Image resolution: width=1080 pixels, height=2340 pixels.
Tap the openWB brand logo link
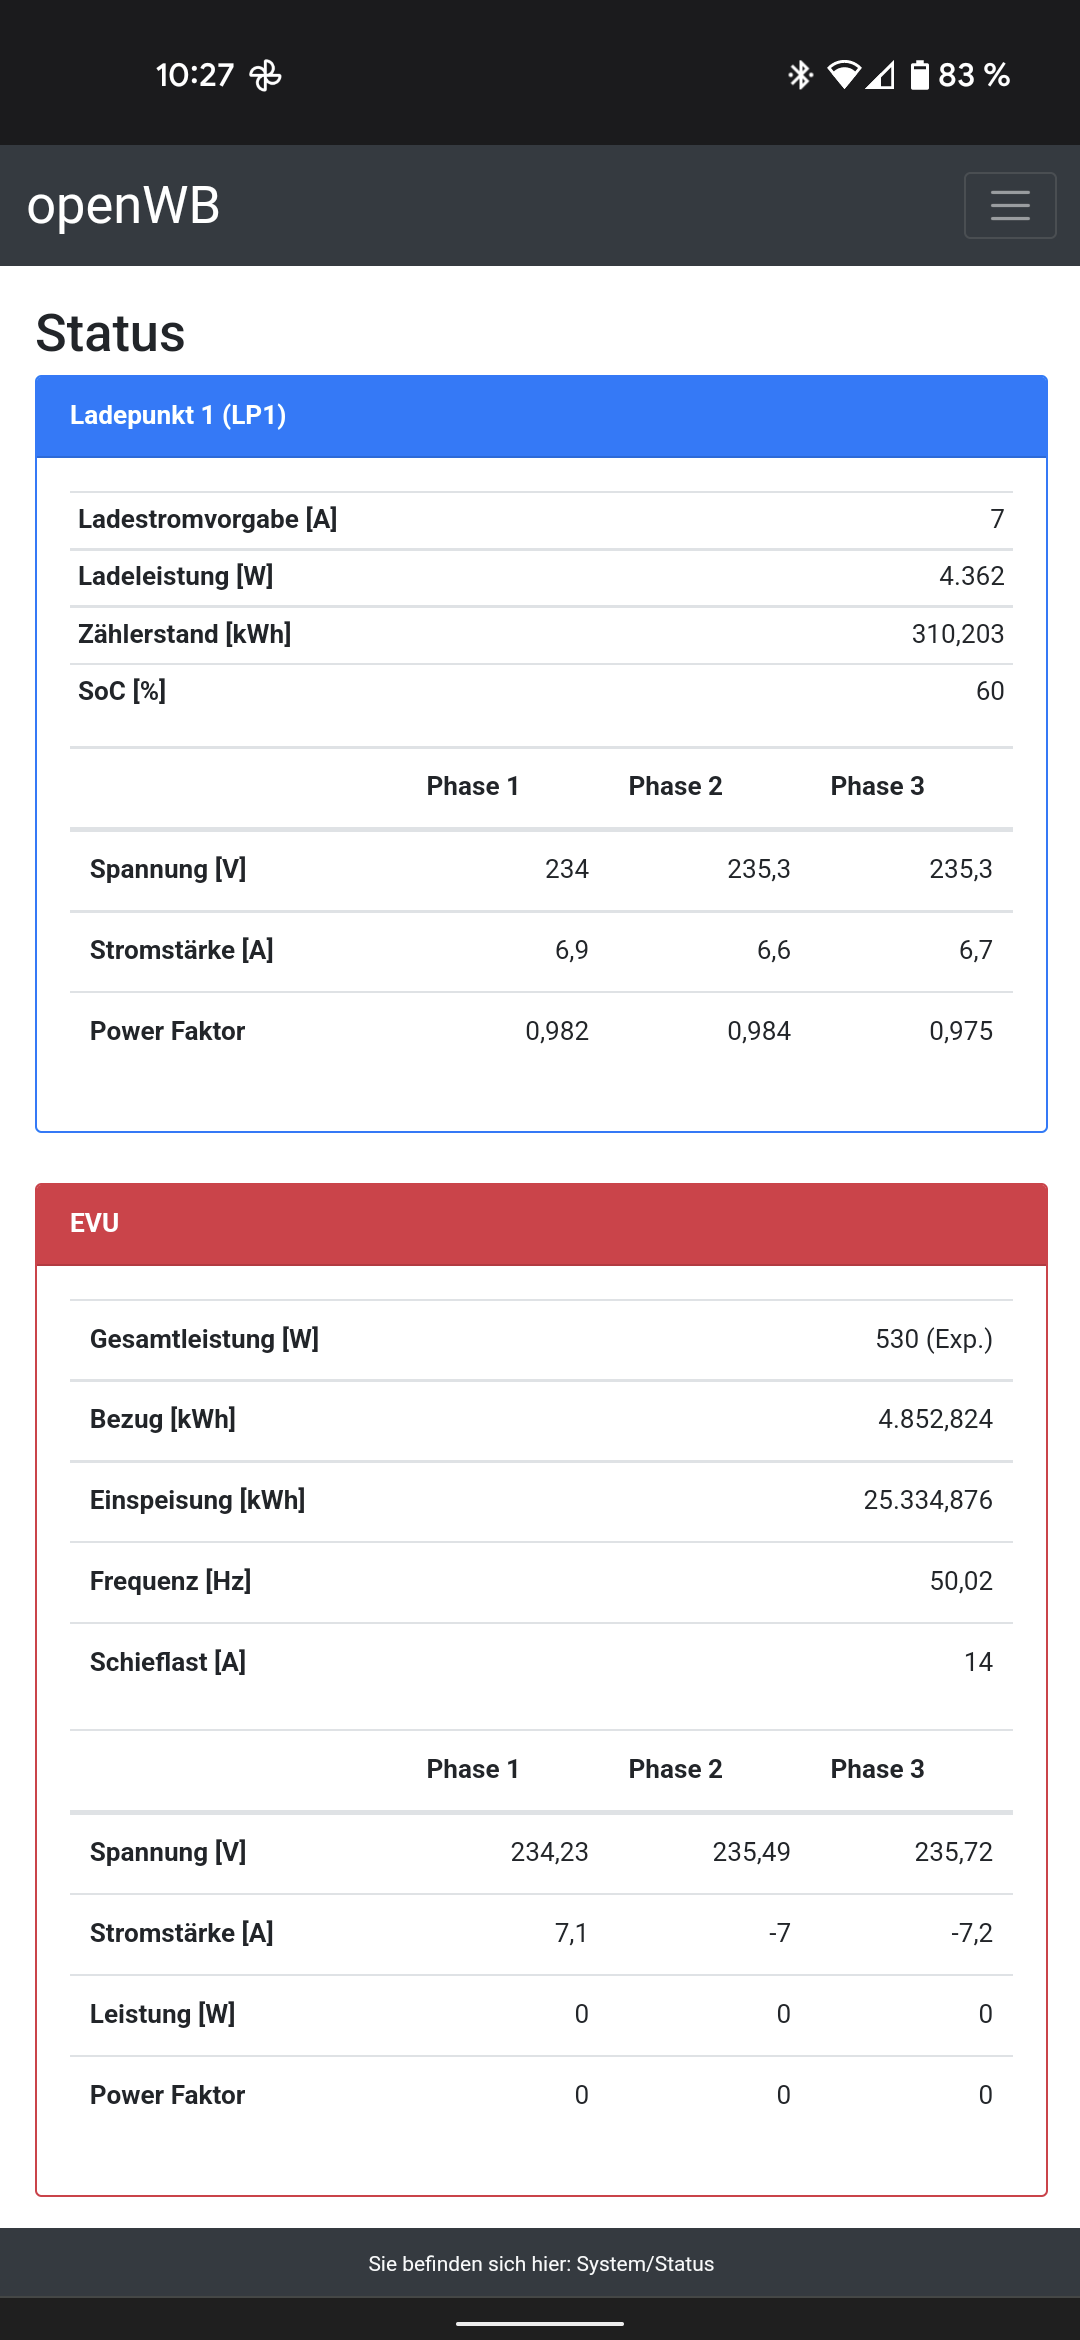(x=123, y=206)
